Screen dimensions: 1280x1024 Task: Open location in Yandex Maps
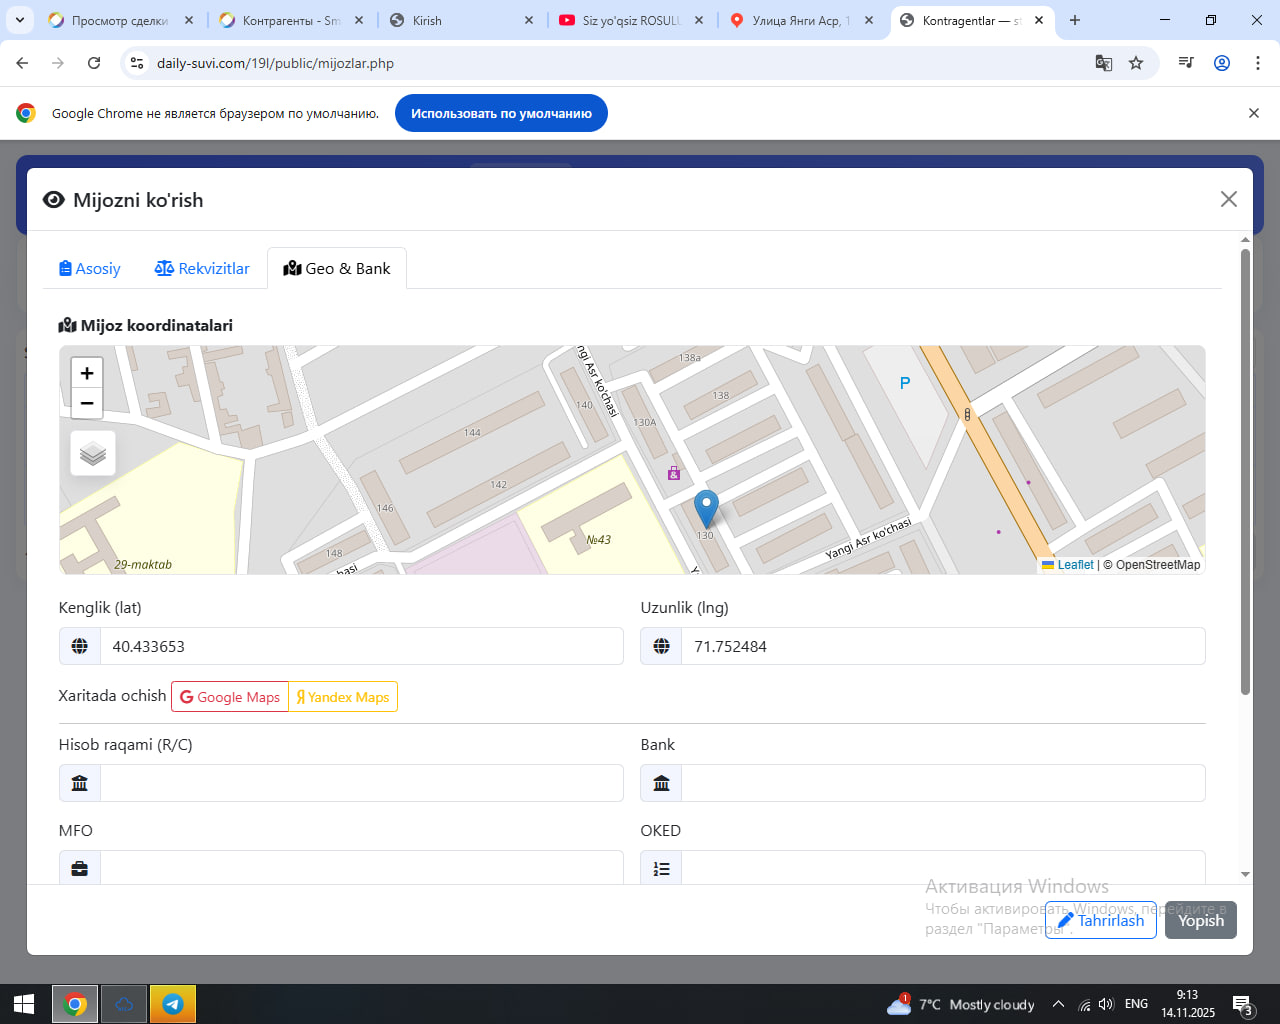(x=343, y=697)
